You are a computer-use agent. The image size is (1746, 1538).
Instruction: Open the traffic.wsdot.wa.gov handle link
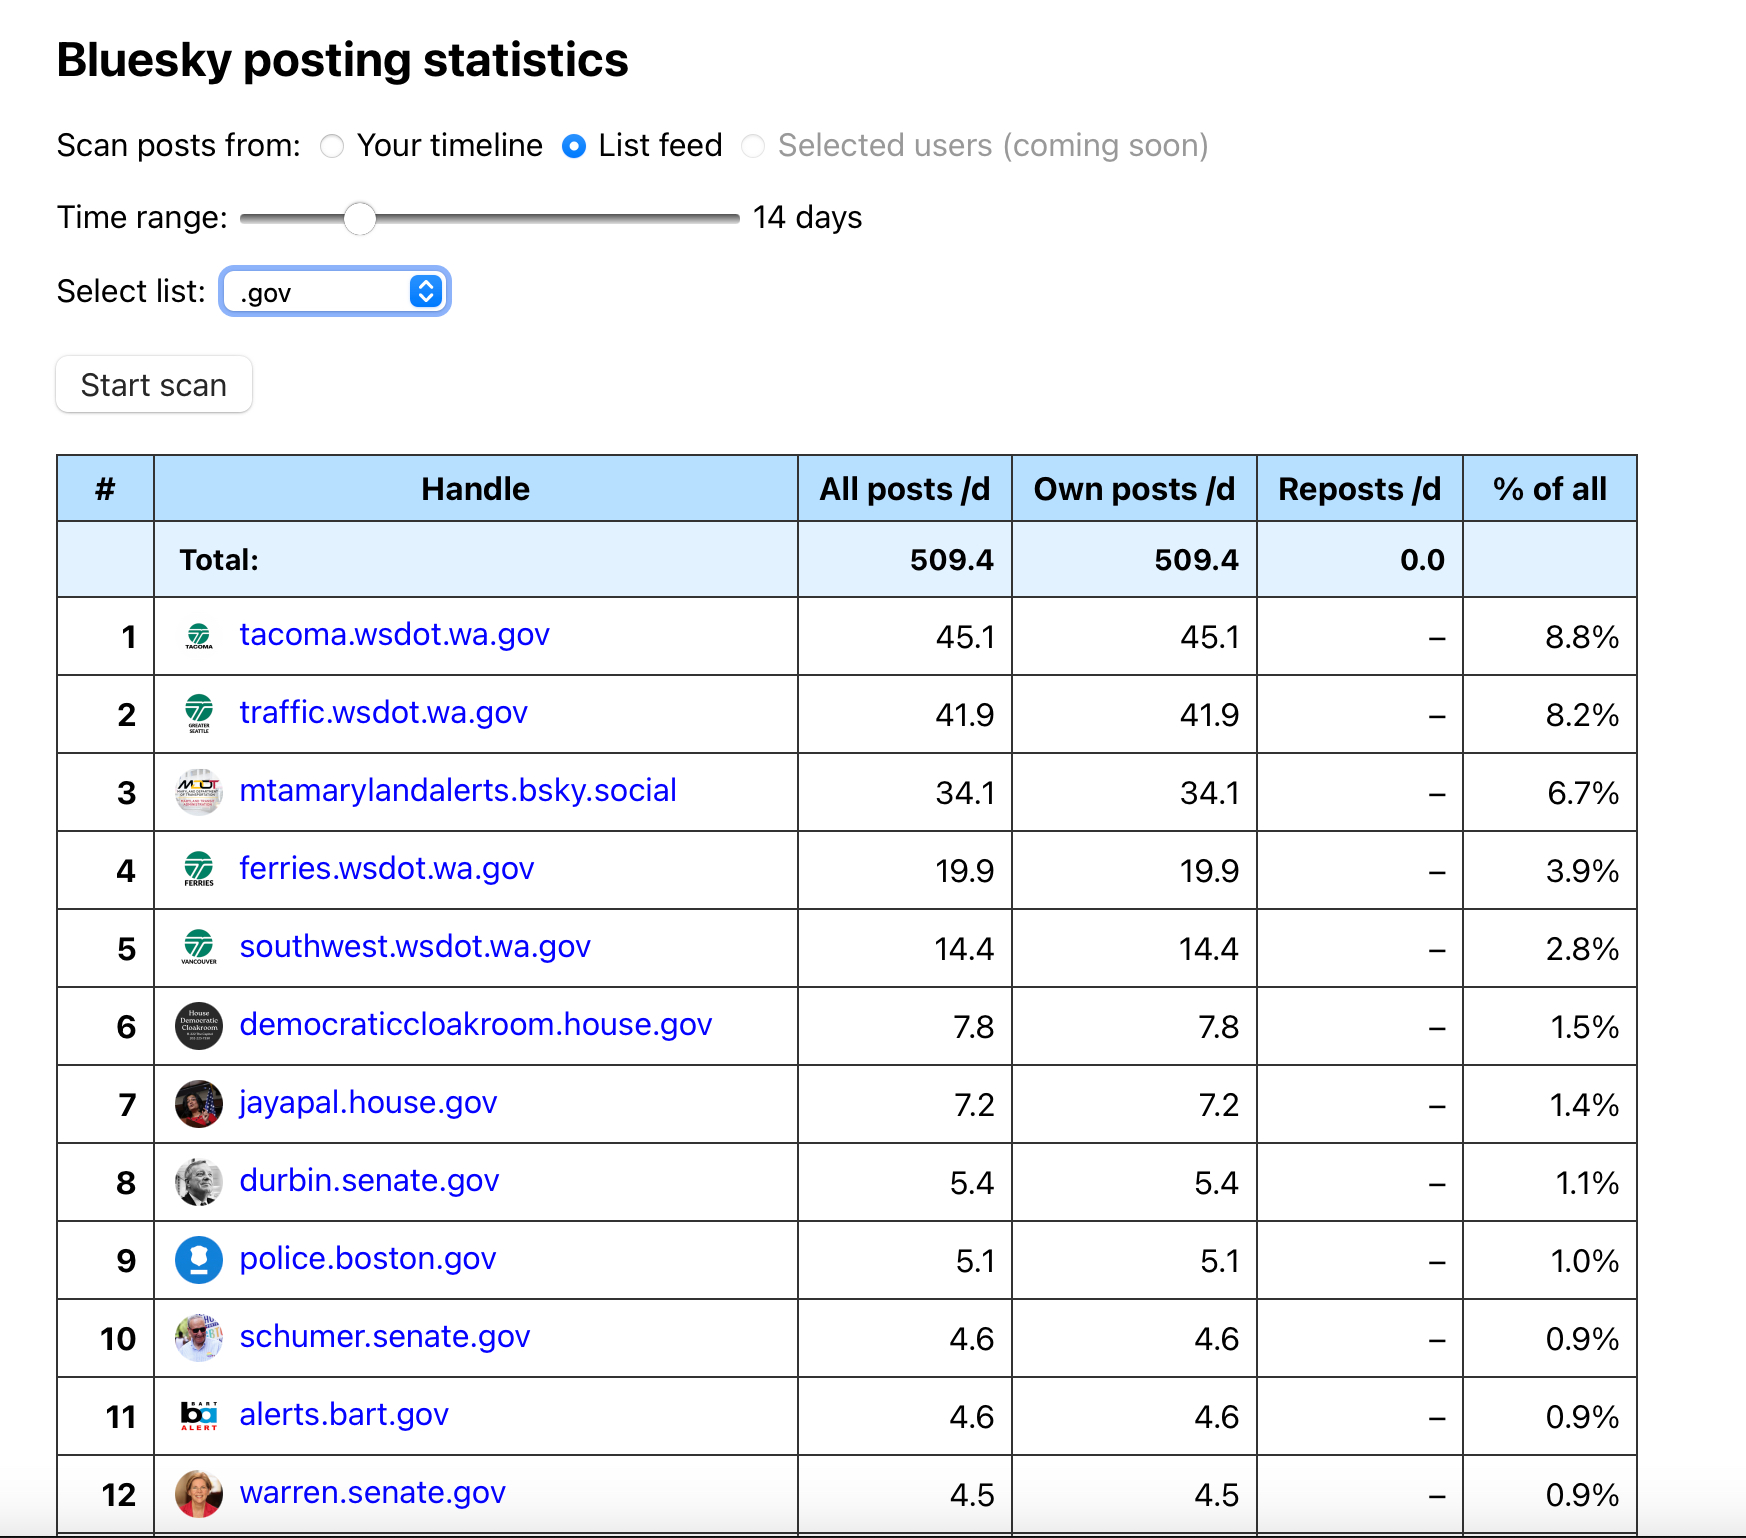pyautogui.click(x=383, y=713)
